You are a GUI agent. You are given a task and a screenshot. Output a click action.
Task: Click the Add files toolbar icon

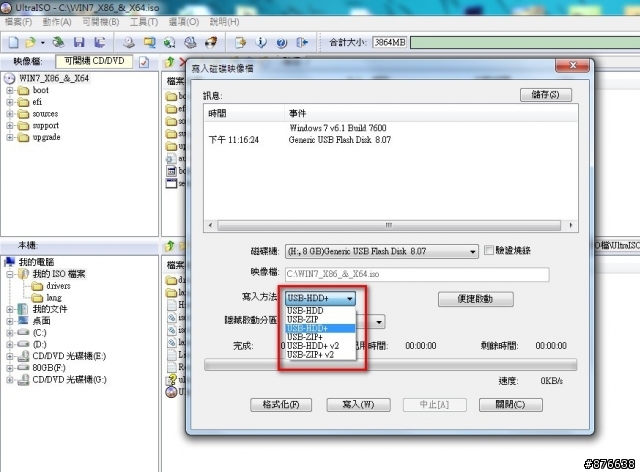[x=240, y=42]
